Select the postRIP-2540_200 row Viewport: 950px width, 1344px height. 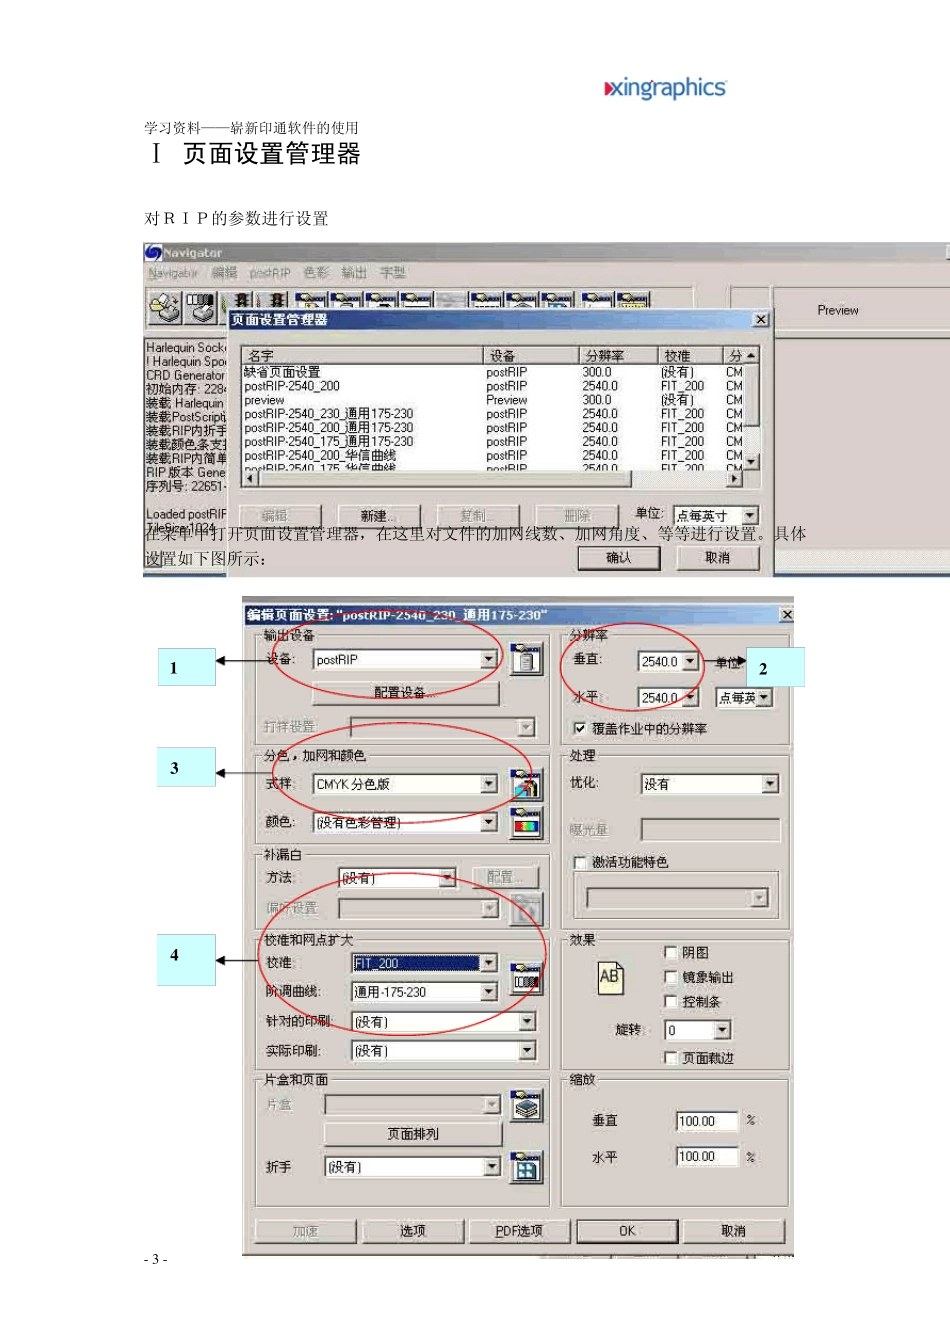(494, 386)
